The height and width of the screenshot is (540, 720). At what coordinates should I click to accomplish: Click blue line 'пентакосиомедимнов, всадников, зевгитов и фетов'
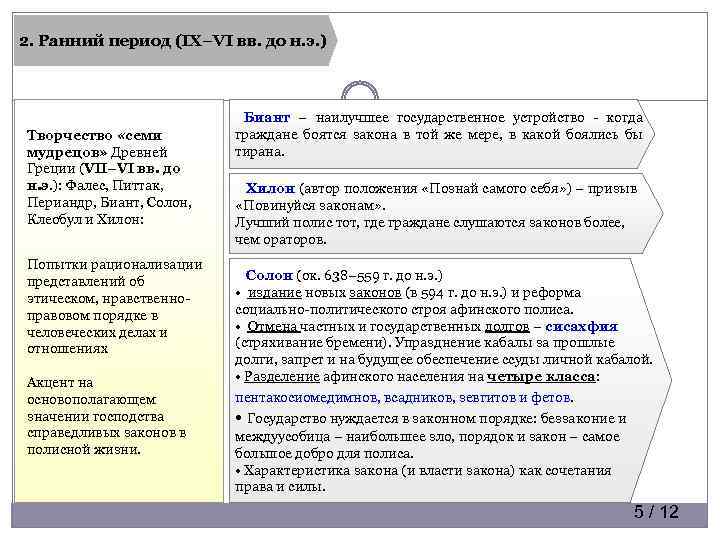(404, 397)
